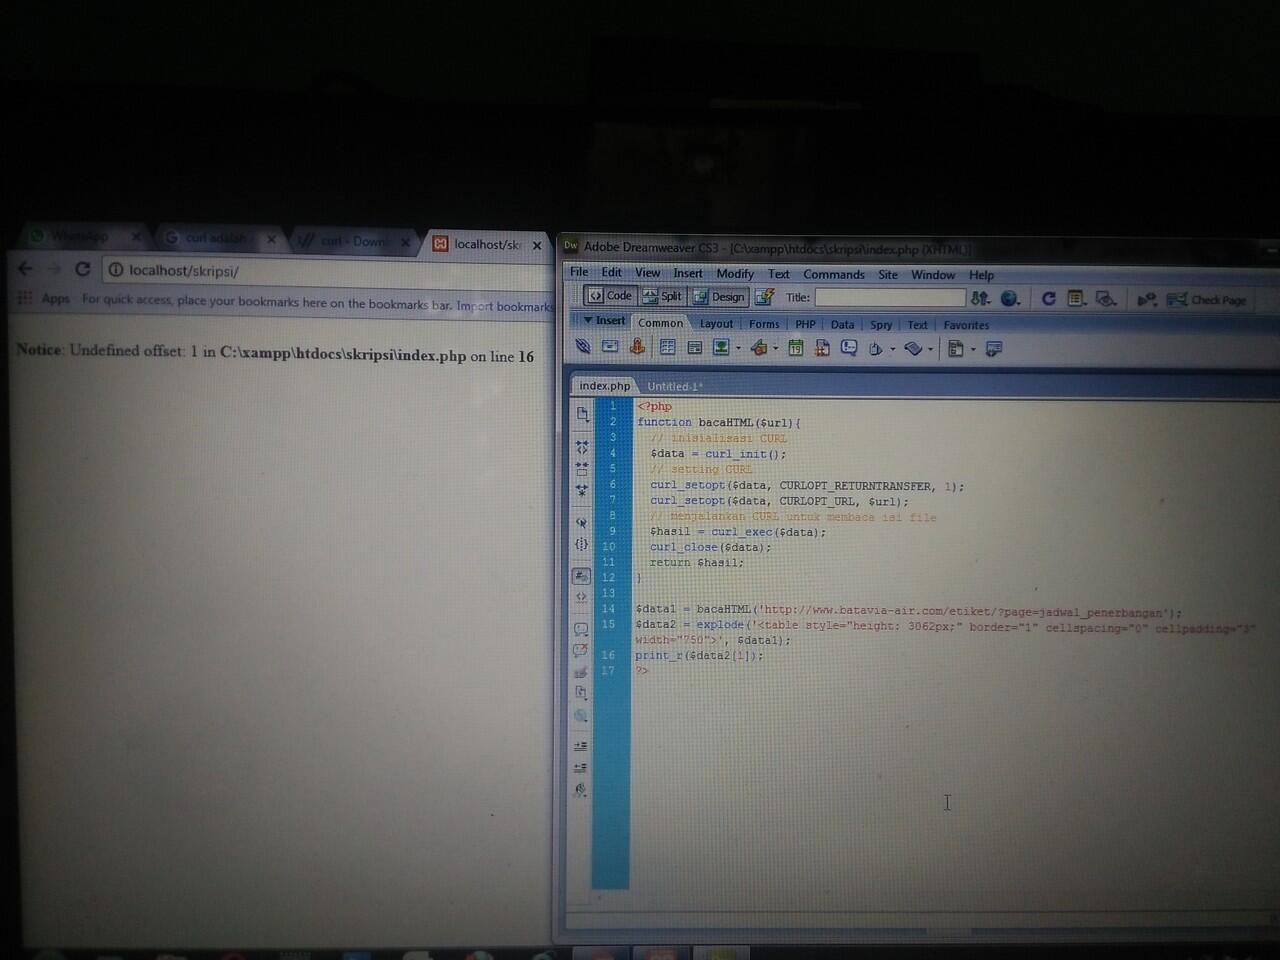Open the Site menu
Viewport: 1280px width, 960px height.
[888, 275]
